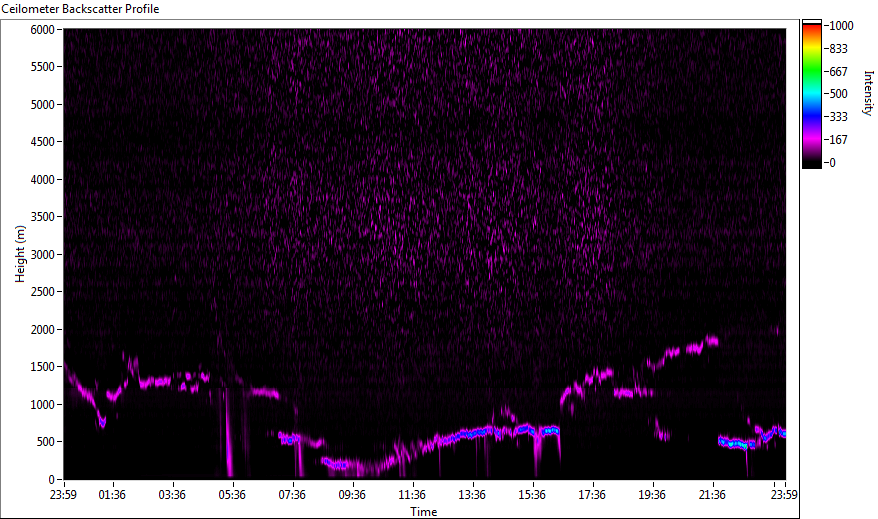878x519 pixels.
Task: Click the 833 intensity scale label
Action: [839, 49]
